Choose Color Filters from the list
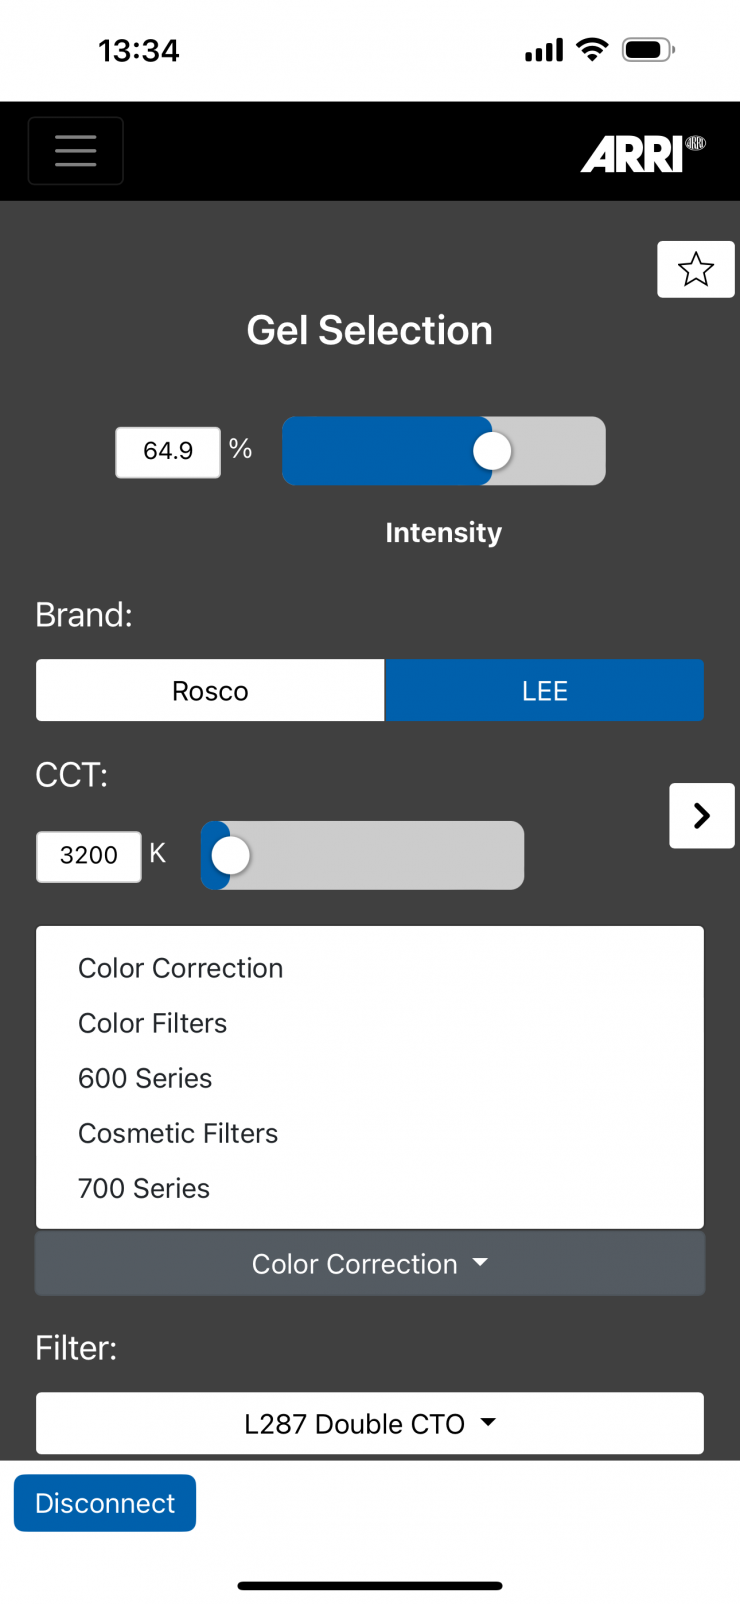 tap(153, 1023)
